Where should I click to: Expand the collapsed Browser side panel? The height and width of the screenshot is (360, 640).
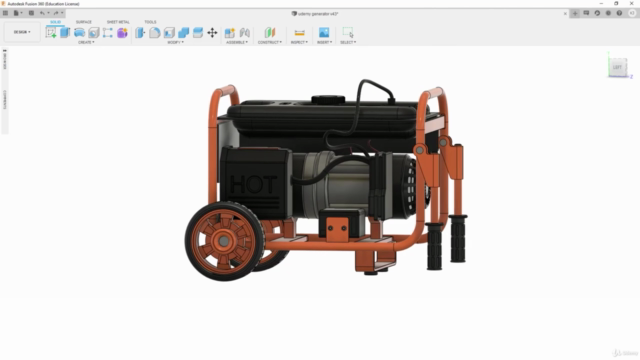[5, 60]
